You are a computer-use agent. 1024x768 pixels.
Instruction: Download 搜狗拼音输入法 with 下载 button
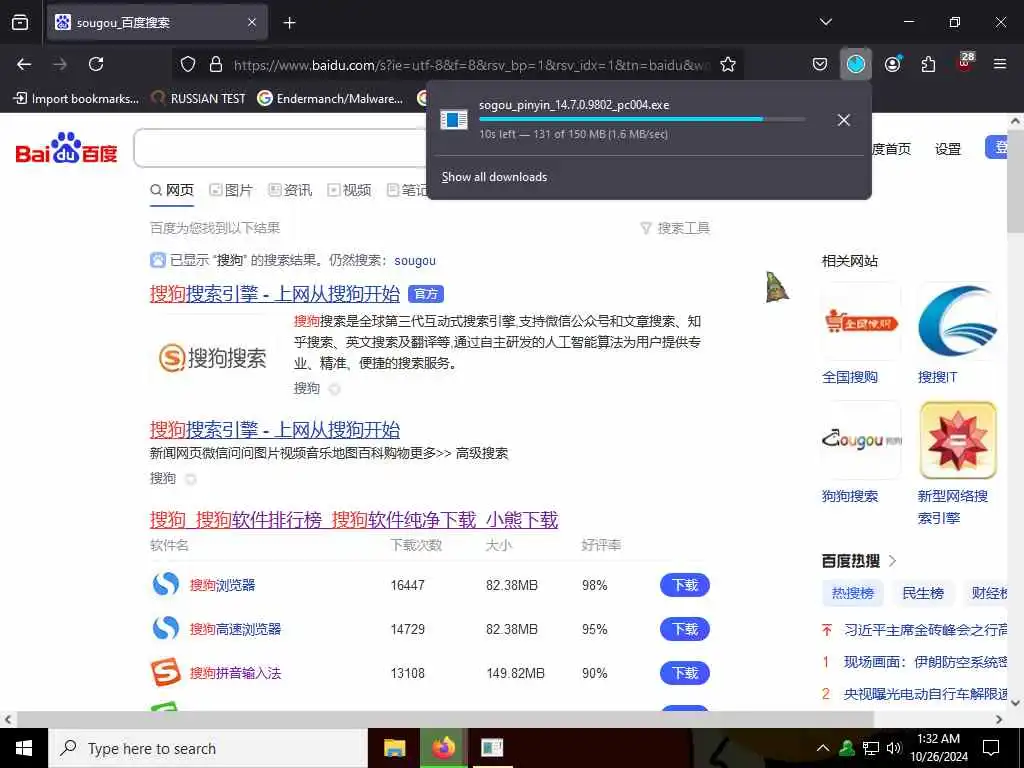coord(684,673)
